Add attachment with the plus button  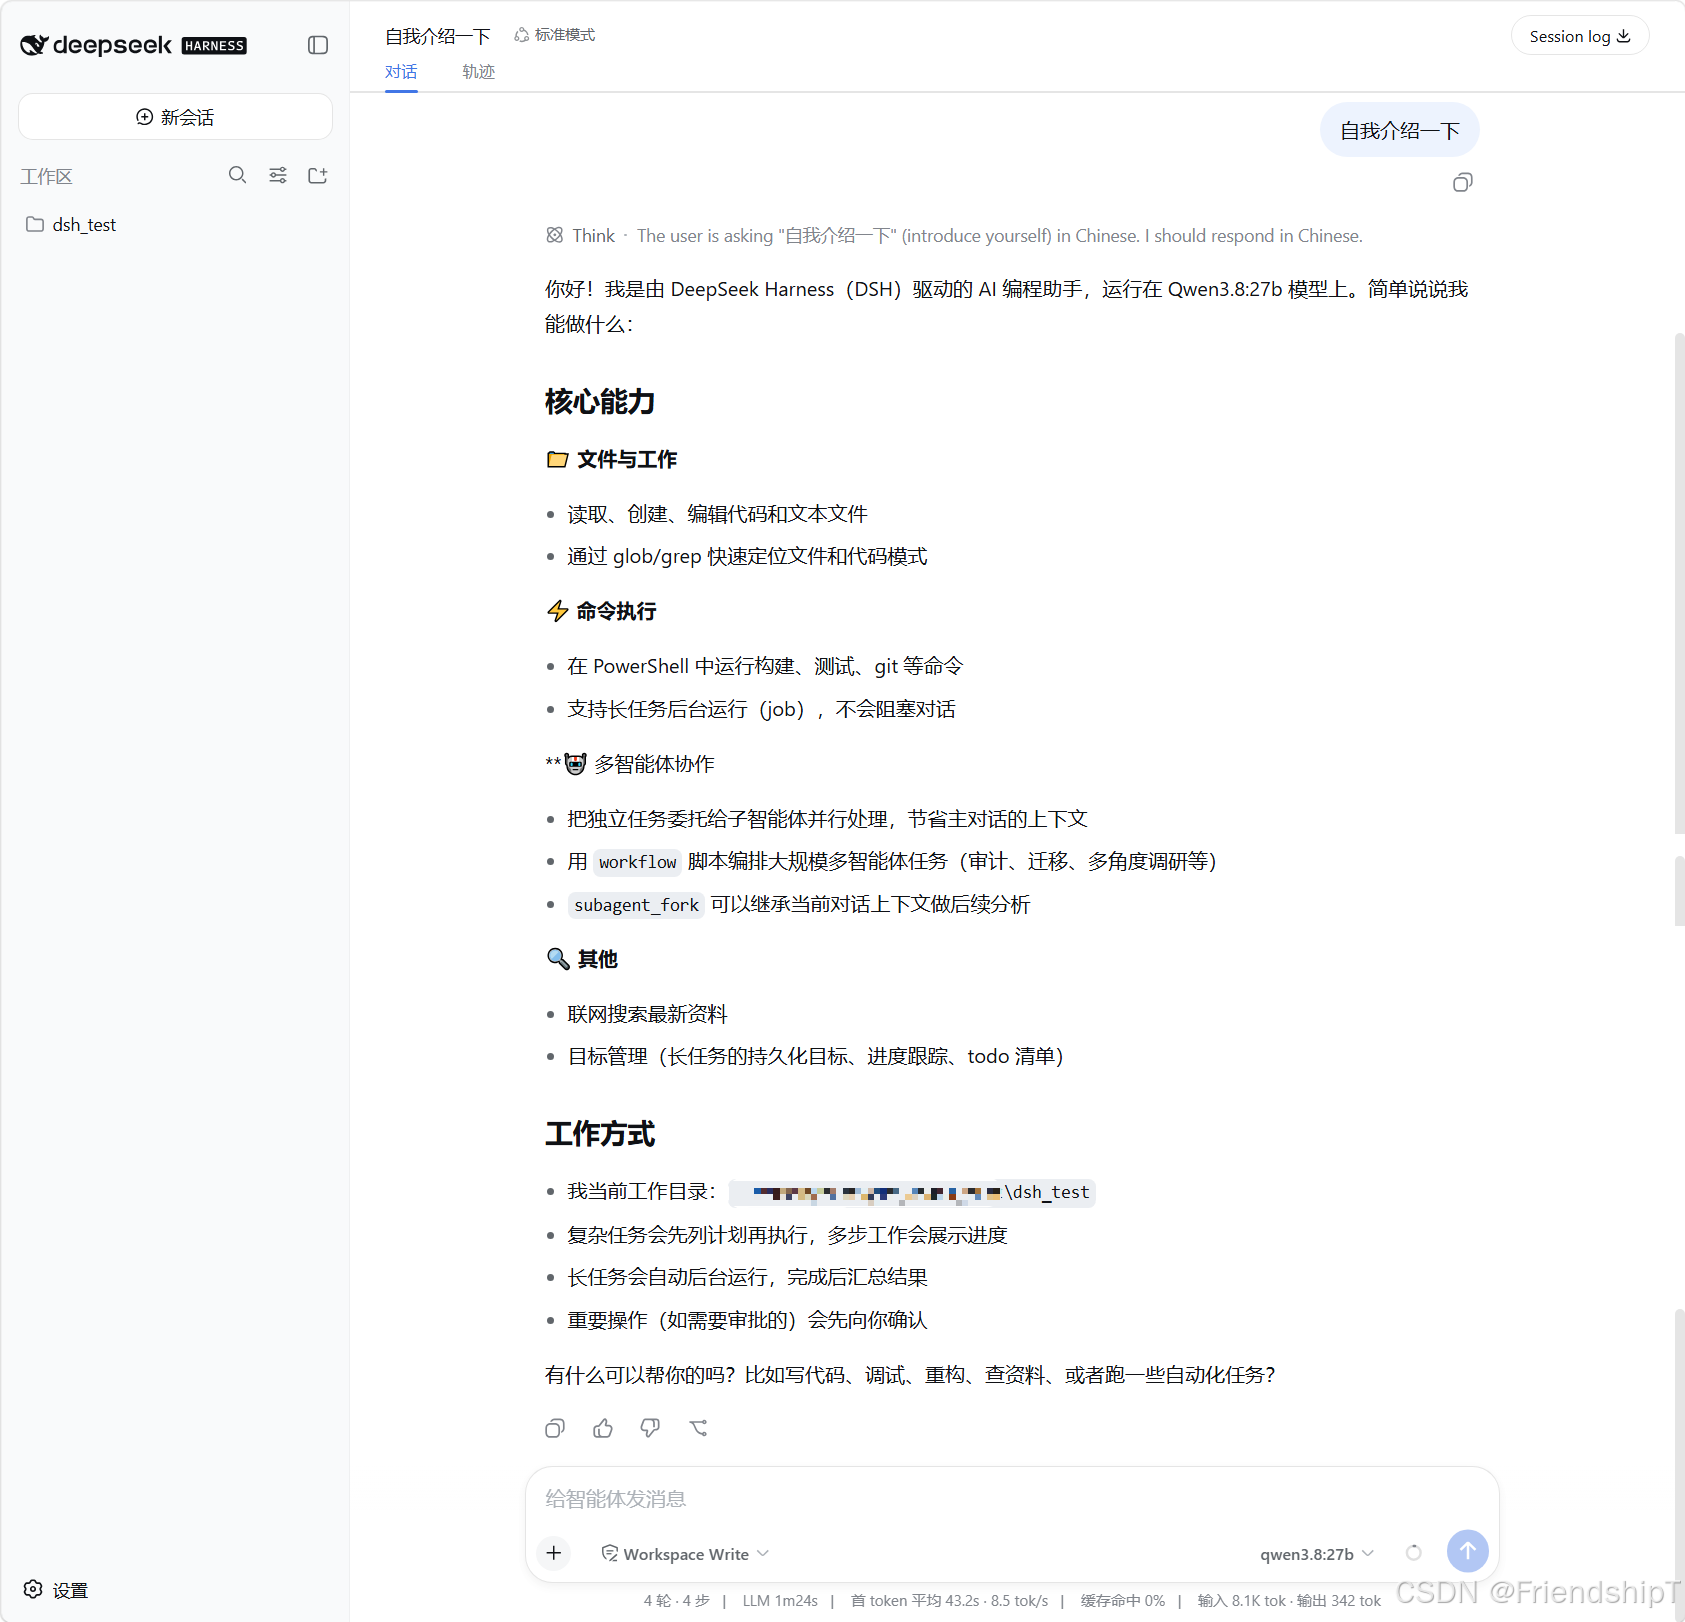(x=554, y=1553)
